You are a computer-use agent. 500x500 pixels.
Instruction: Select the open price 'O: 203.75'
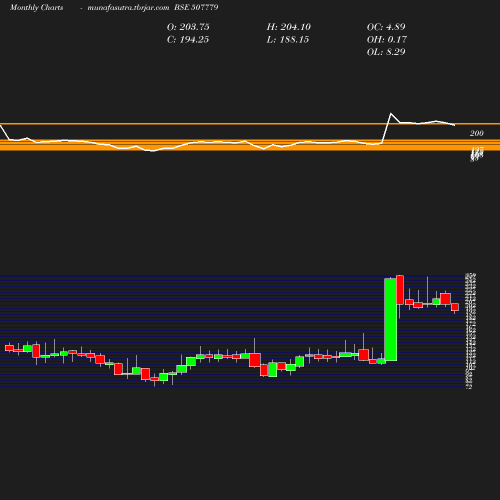[x=188, y=27]
